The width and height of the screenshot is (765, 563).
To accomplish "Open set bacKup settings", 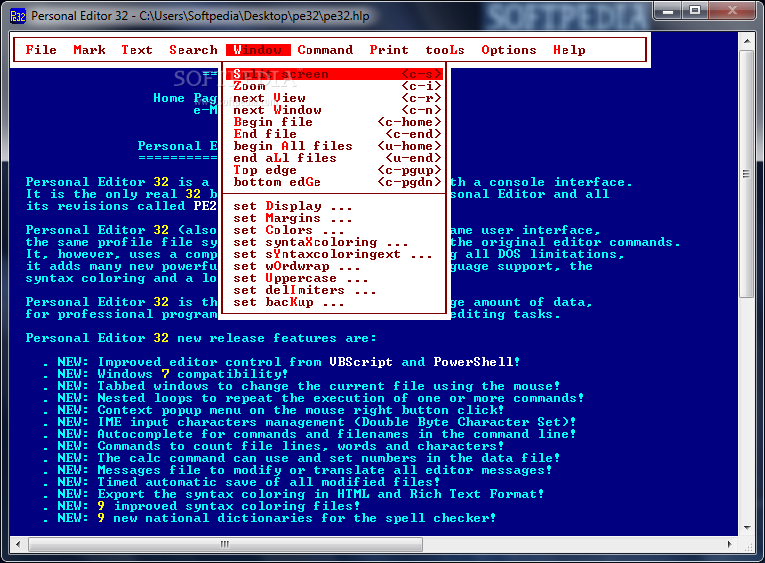I will click(334, 302).
